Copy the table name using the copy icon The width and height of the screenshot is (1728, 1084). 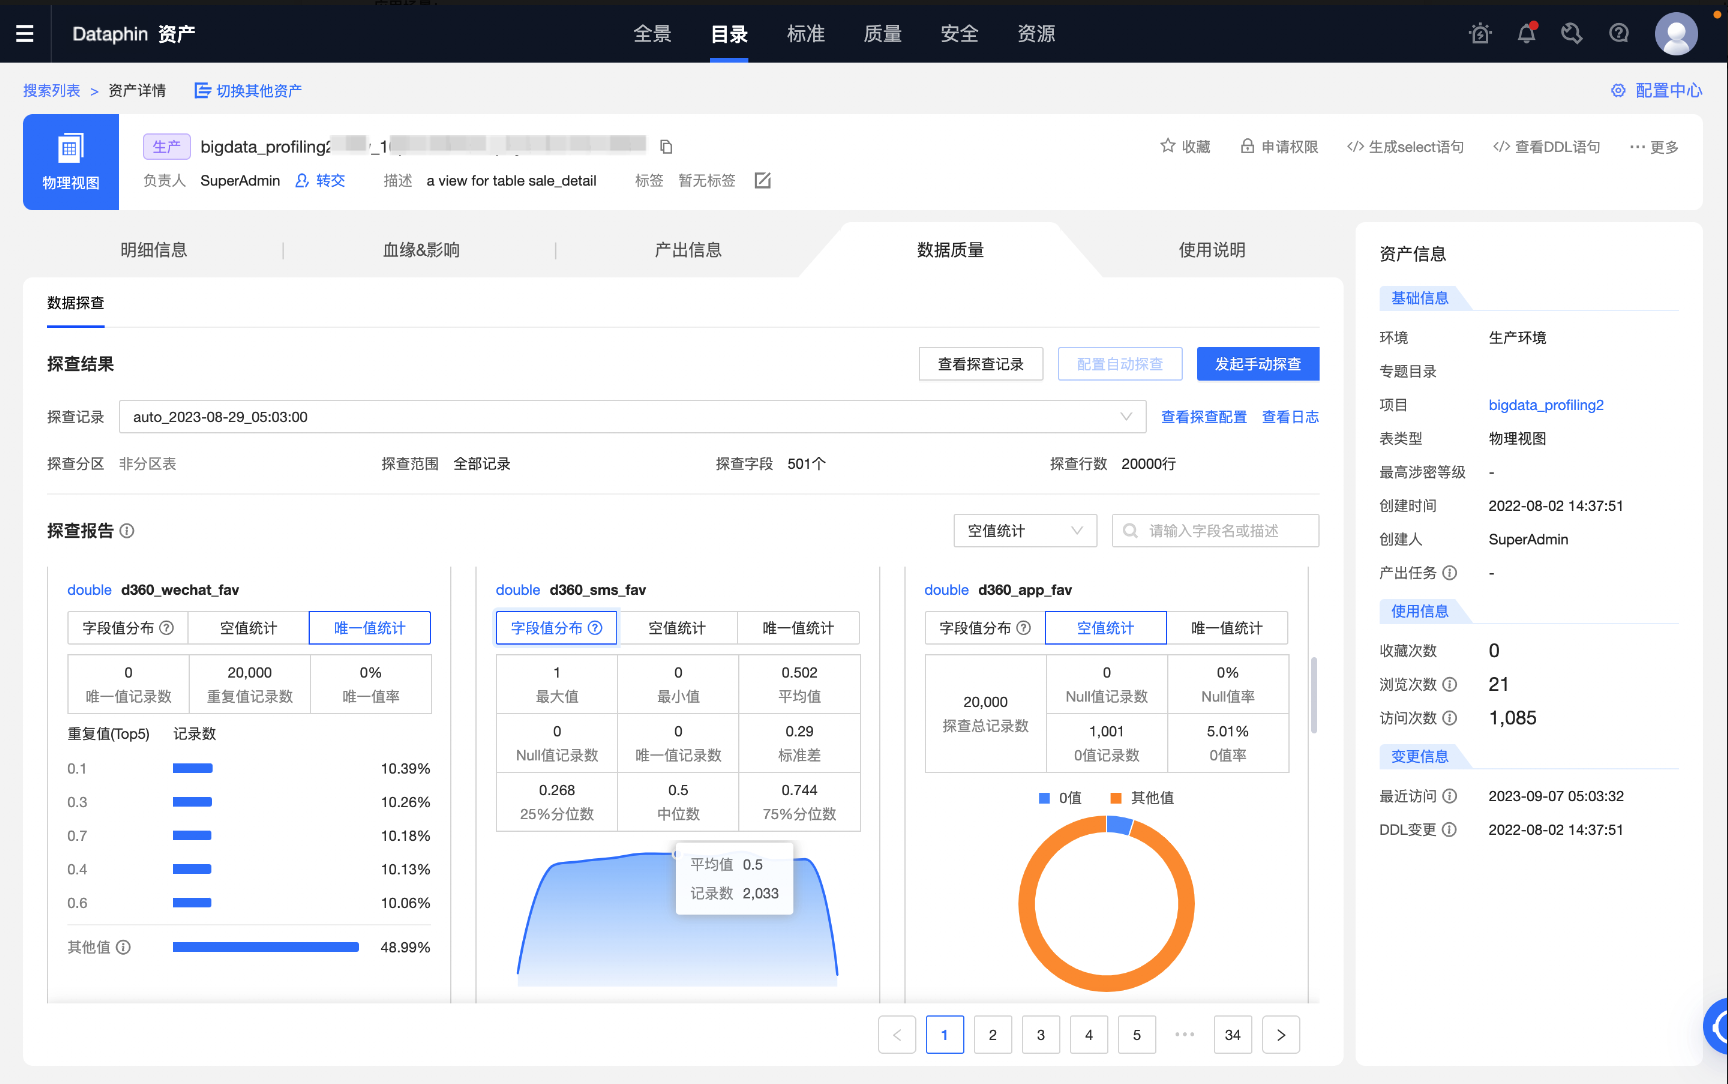coord(666,146)
